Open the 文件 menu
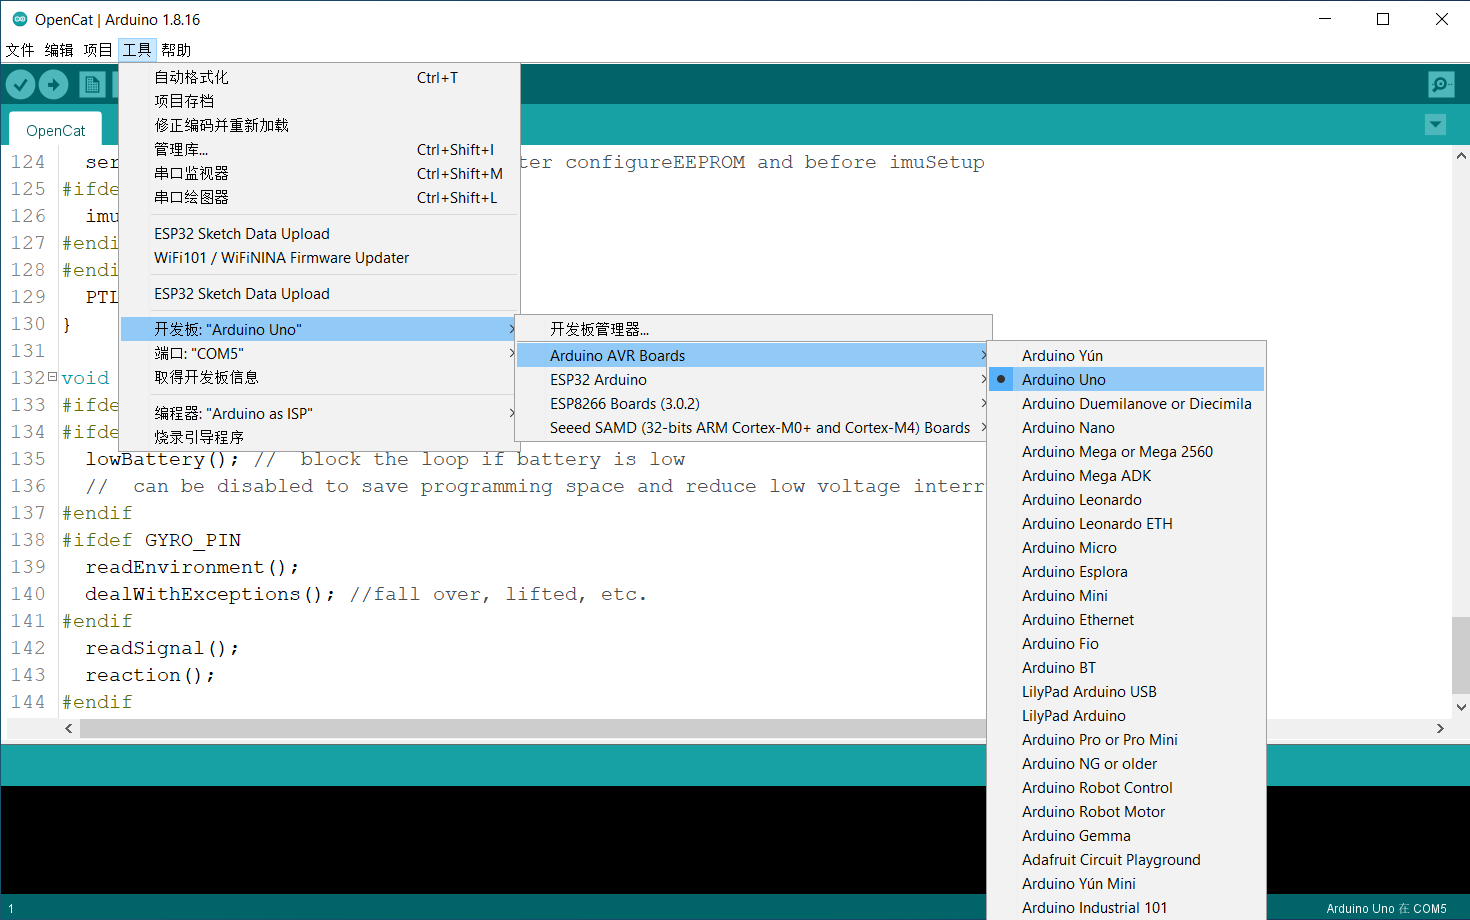The width and height of the screenshot is (1470, 920). (20, 50)
